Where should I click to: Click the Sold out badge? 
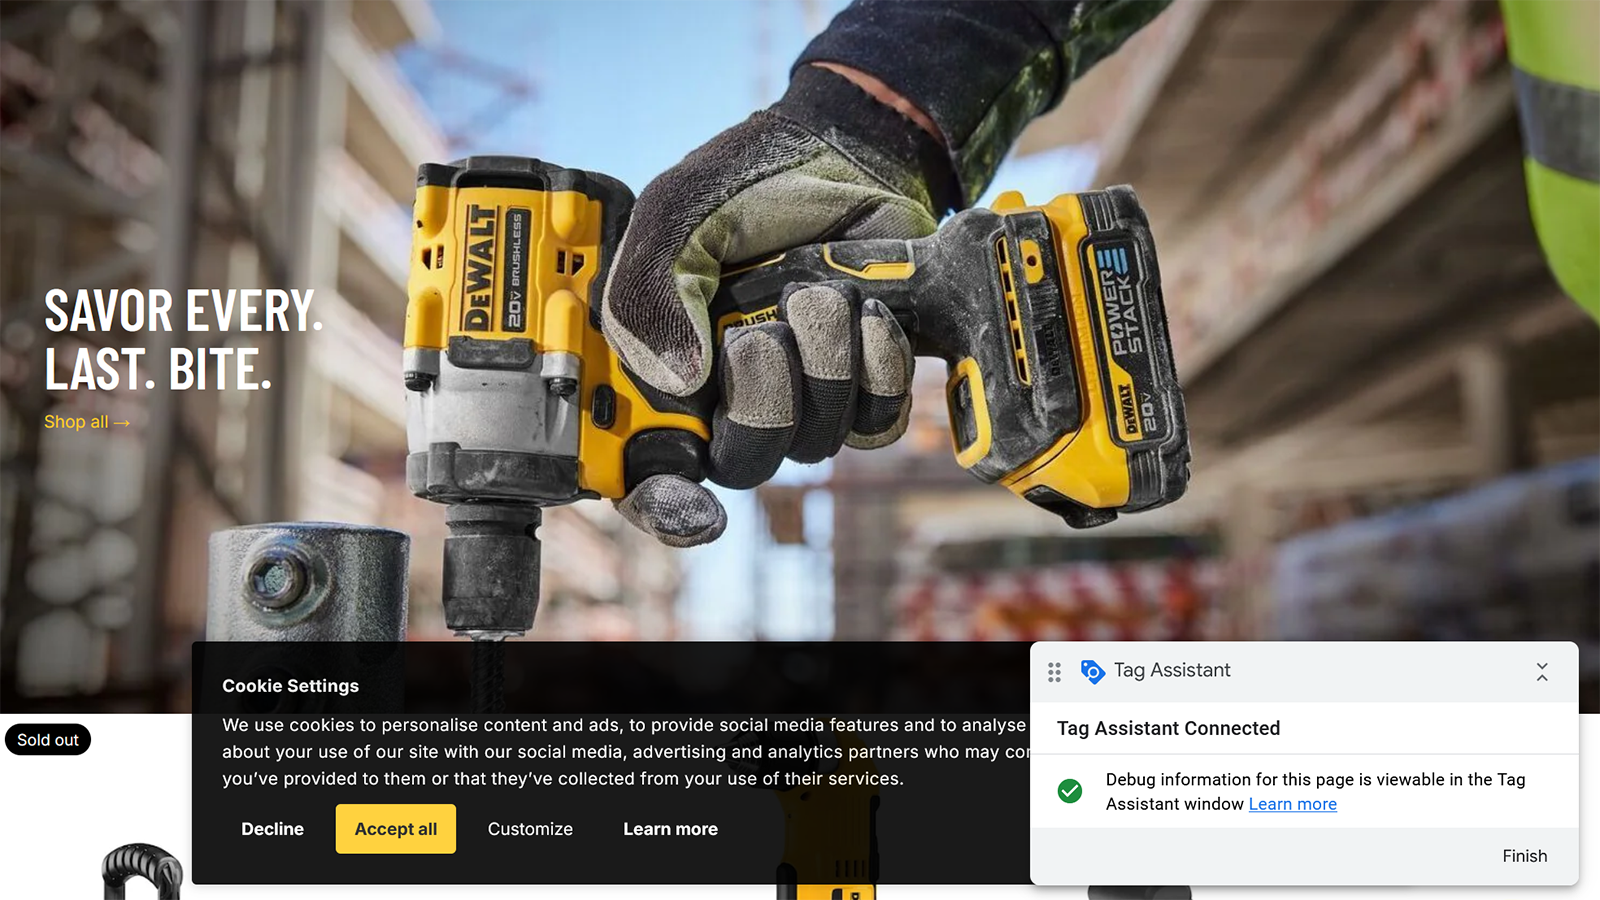[48, 740]
